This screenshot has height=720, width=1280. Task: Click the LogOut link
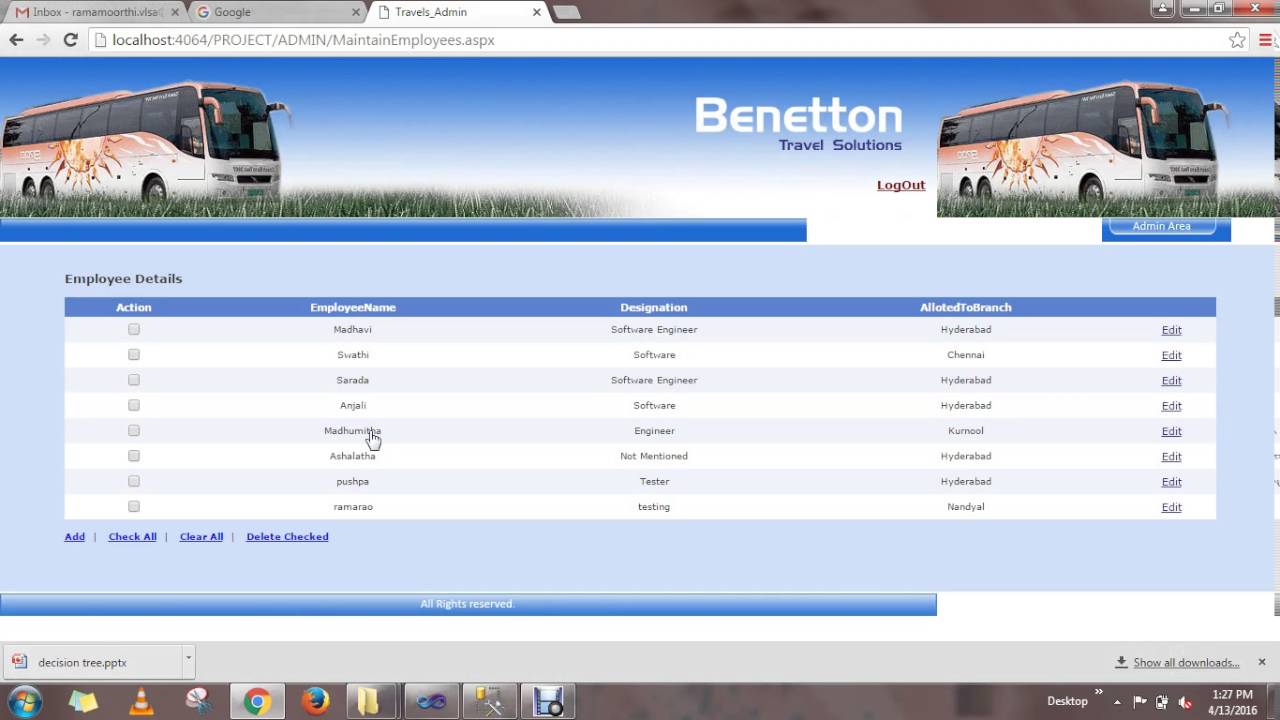pos(901,185)
